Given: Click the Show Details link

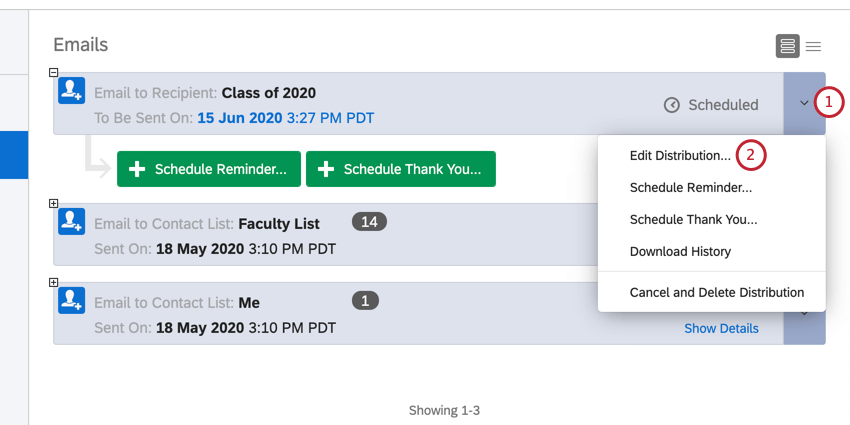Looking at the screenshot, I should click(x=721, y=328).
